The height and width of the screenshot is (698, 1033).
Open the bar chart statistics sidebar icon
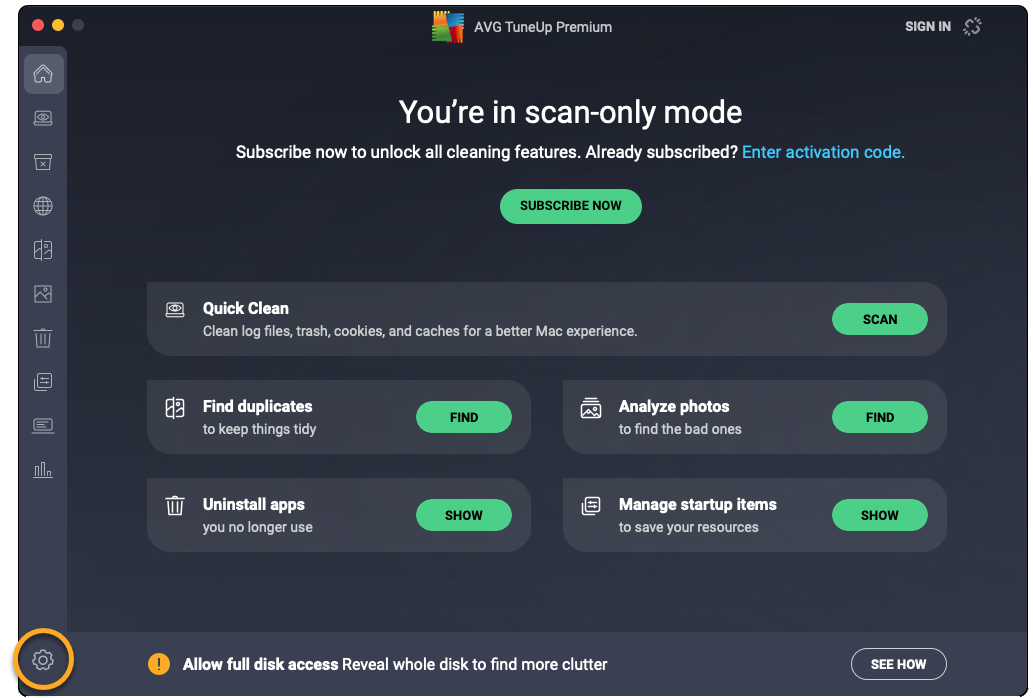point(43,470)
